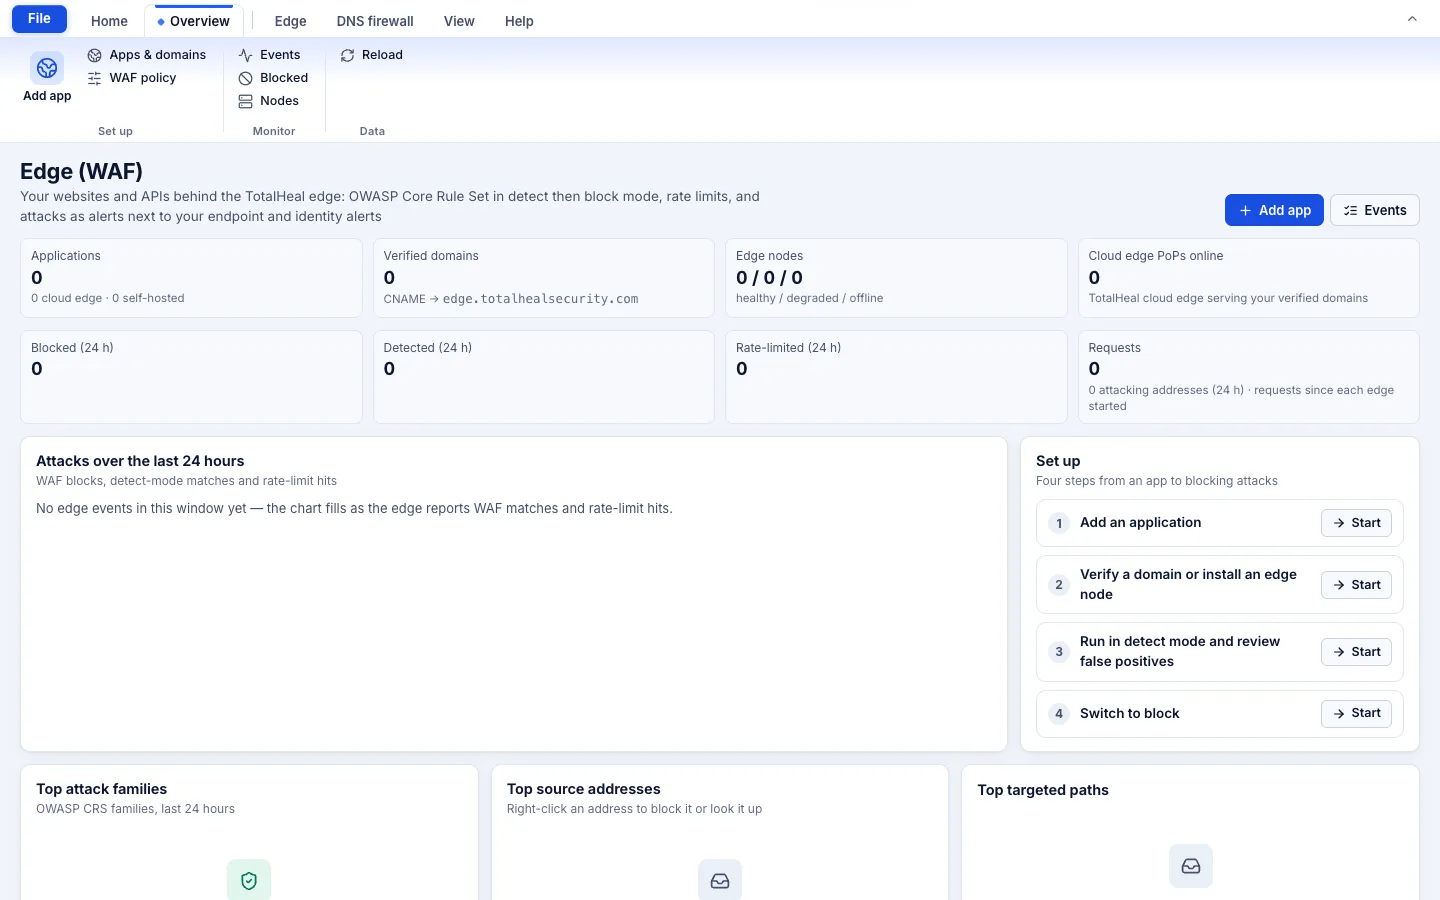This screenshot has width=1440, height=900.
Task: Start the Add an application step
Action: [1356, 523]
